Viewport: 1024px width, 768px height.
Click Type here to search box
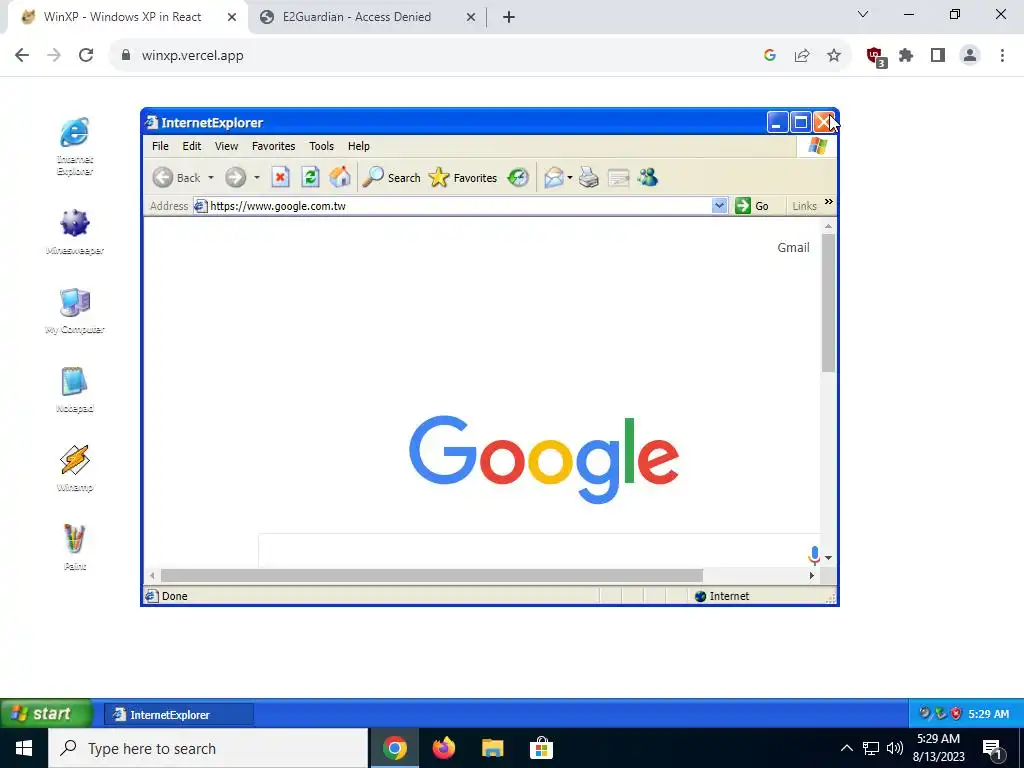click(208, 748)
